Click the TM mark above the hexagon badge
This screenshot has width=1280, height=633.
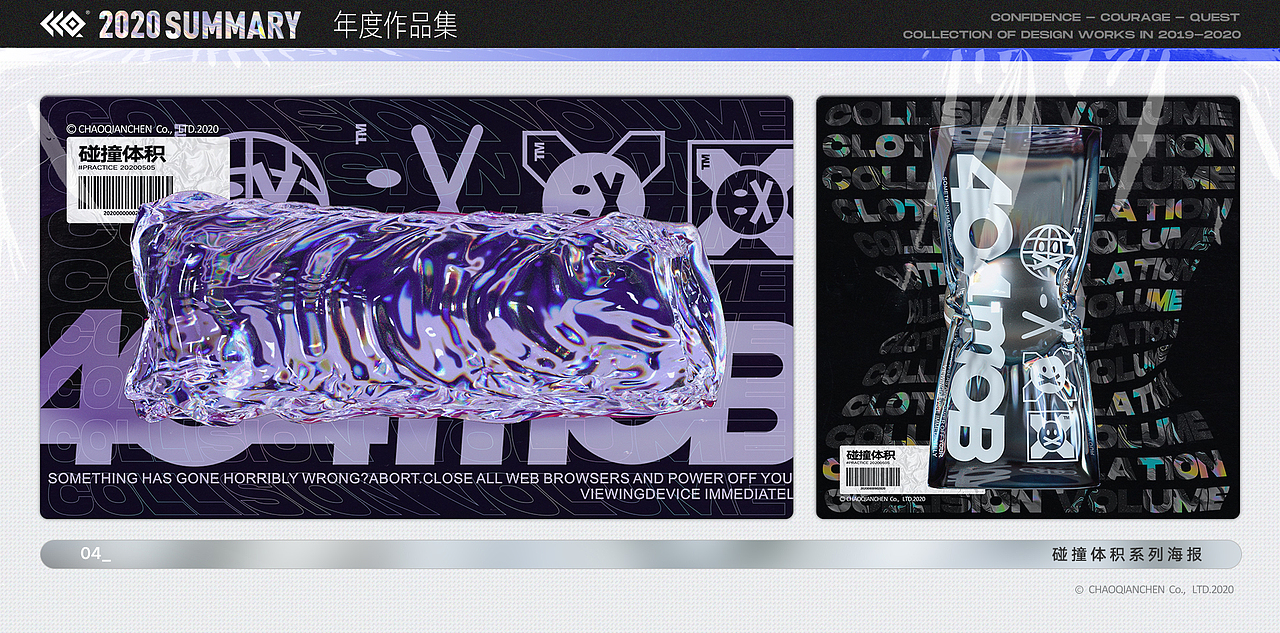point(540,150)
